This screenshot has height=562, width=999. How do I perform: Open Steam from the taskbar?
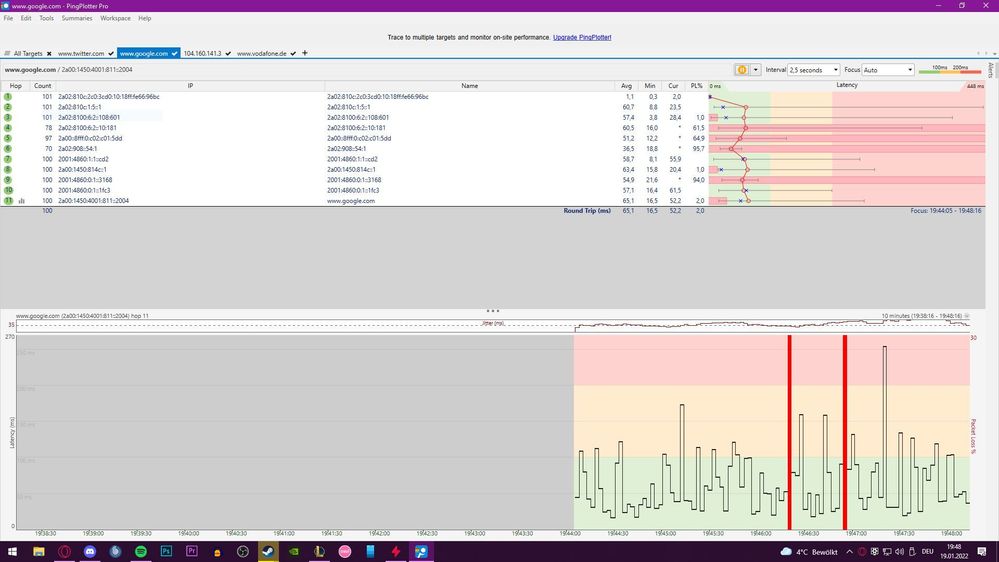coord(268,551)
